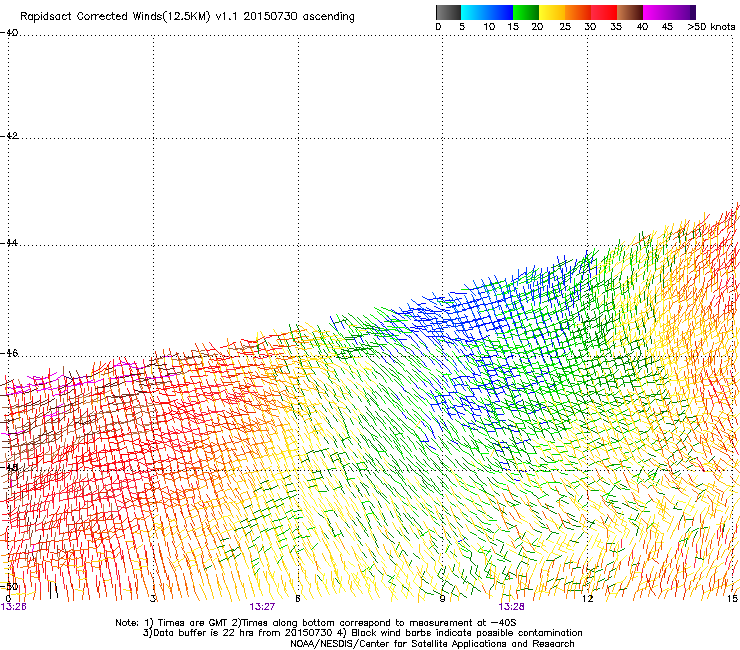This screenshot has height=650, width=740.
Task: Click the gray 0-5 knots color swatch
Action: tap(448, 12)
